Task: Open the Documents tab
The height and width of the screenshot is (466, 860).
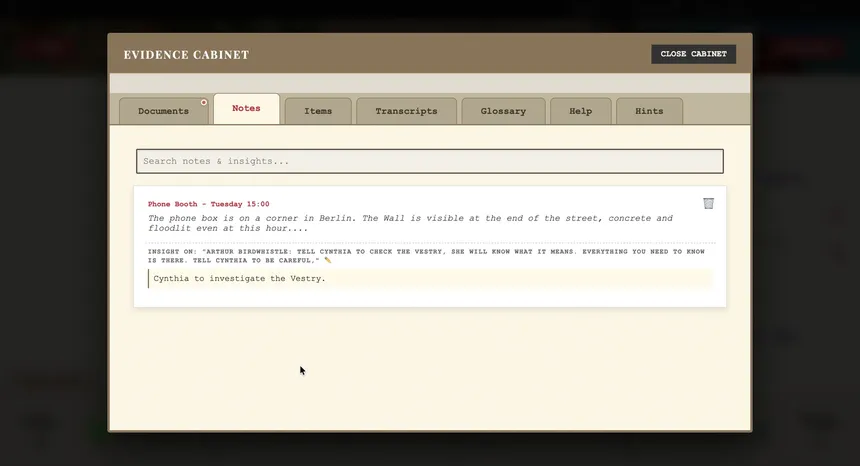Action: click(163, 111)
